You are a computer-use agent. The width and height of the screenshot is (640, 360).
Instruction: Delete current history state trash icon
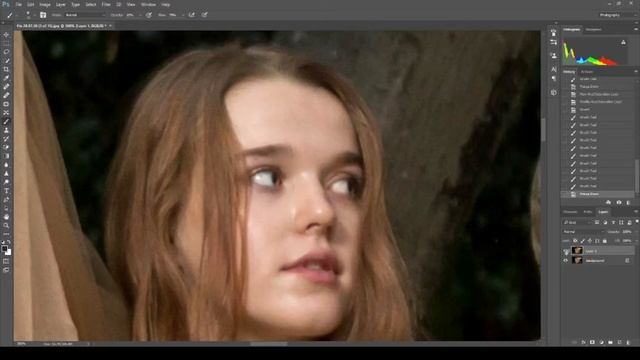629,202
